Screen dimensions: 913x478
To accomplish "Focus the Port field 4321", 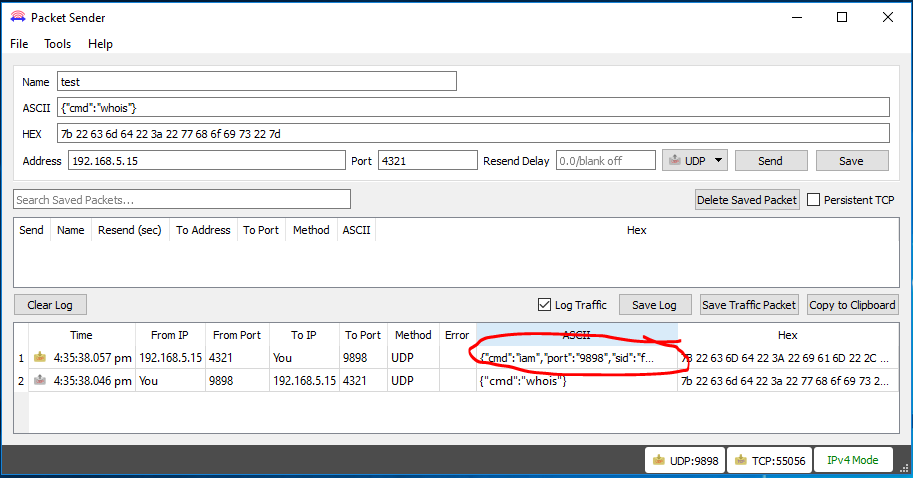I will click(428, 161).
